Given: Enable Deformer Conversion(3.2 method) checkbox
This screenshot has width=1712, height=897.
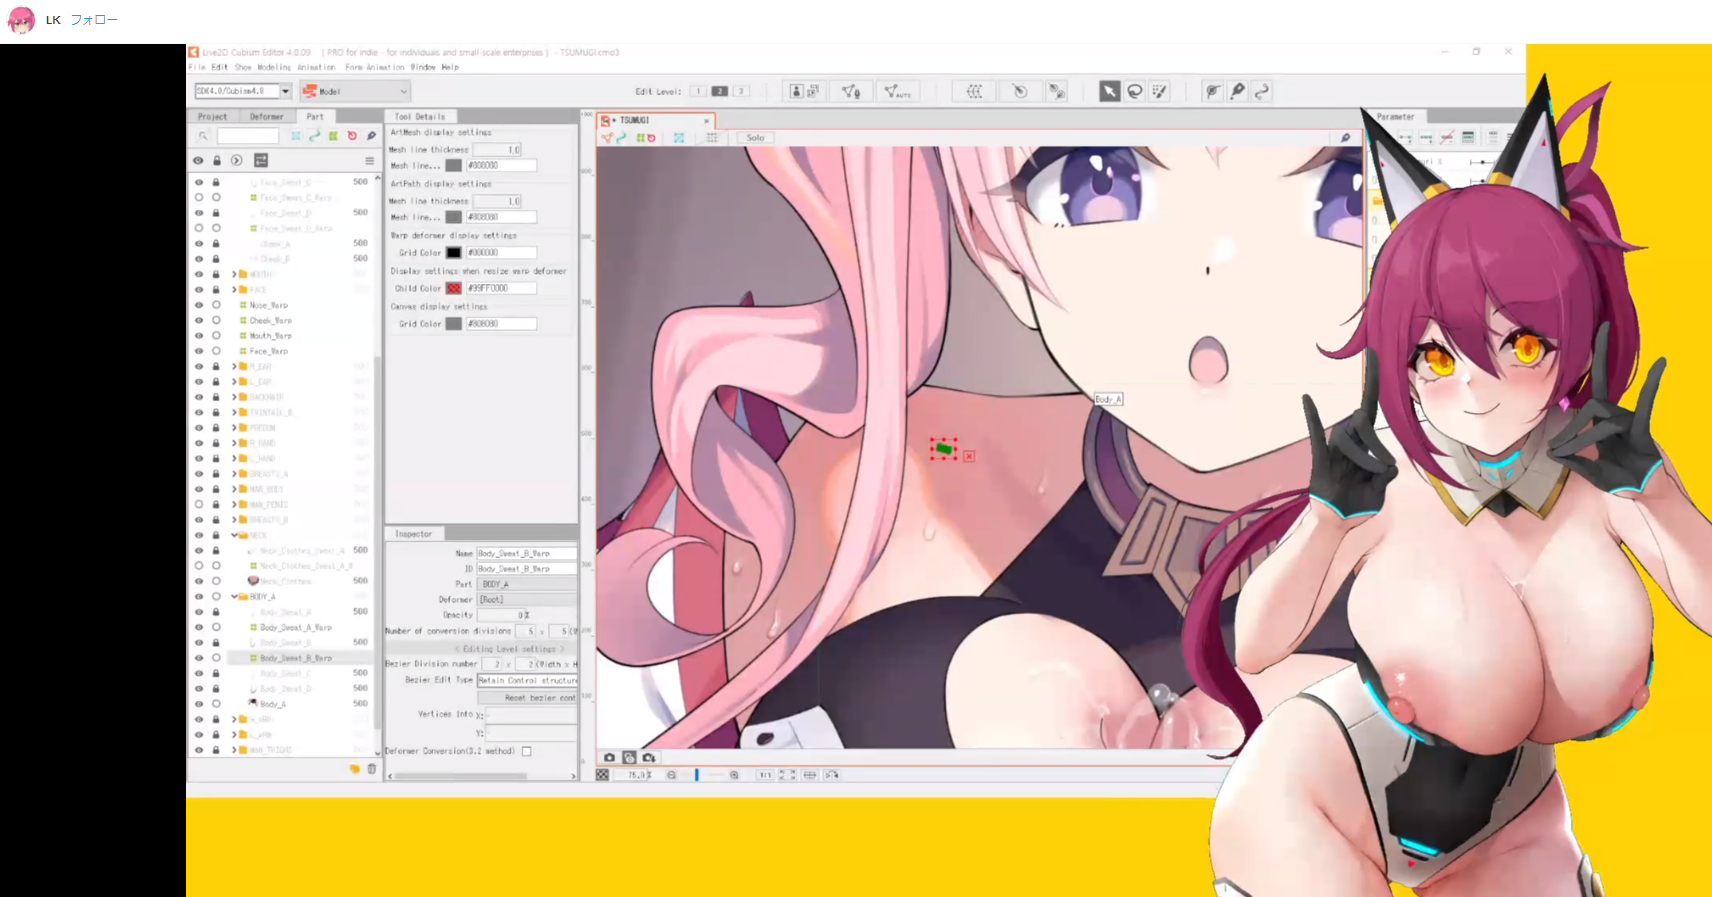Looking at the screenshot, I should coord(527,751).
